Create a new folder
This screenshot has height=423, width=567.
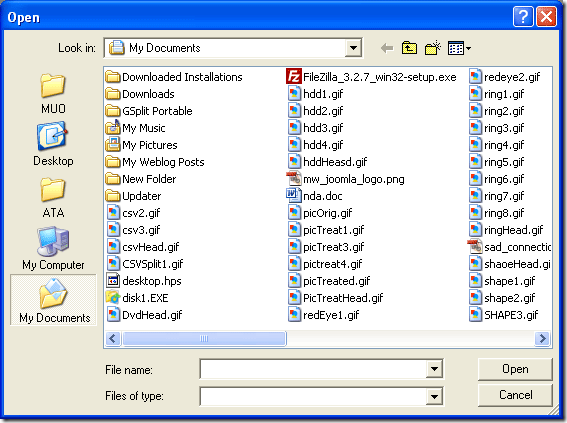pos(432,48)
